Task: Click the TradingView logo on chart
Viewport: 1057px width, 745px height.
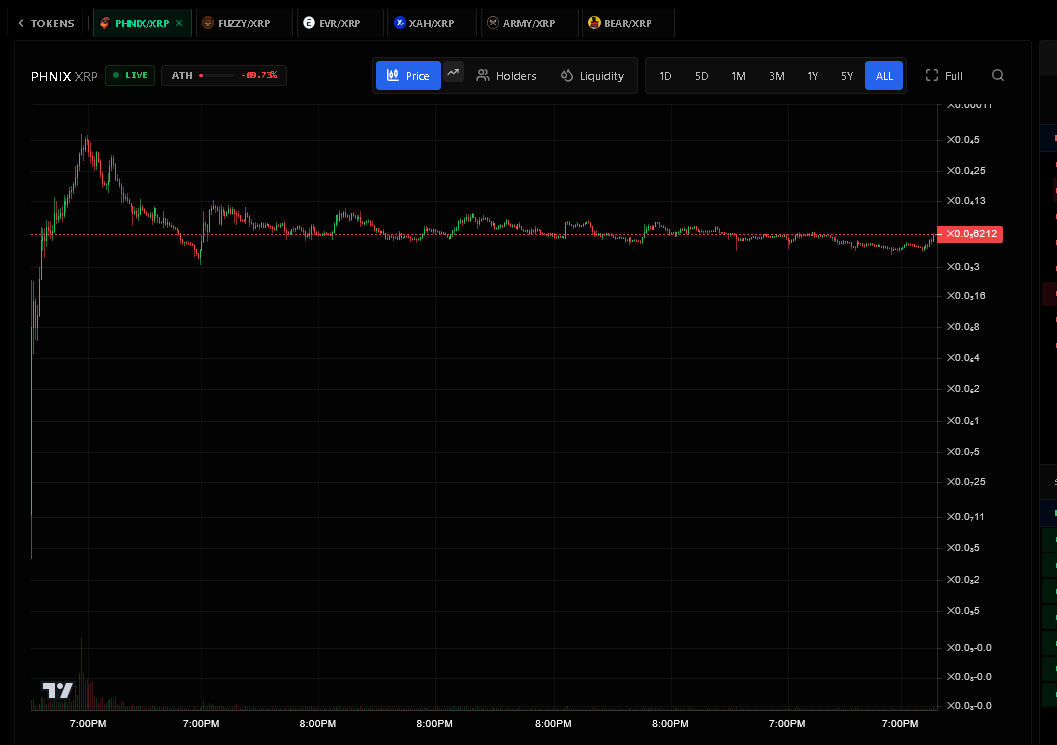Action: (57, 690)
